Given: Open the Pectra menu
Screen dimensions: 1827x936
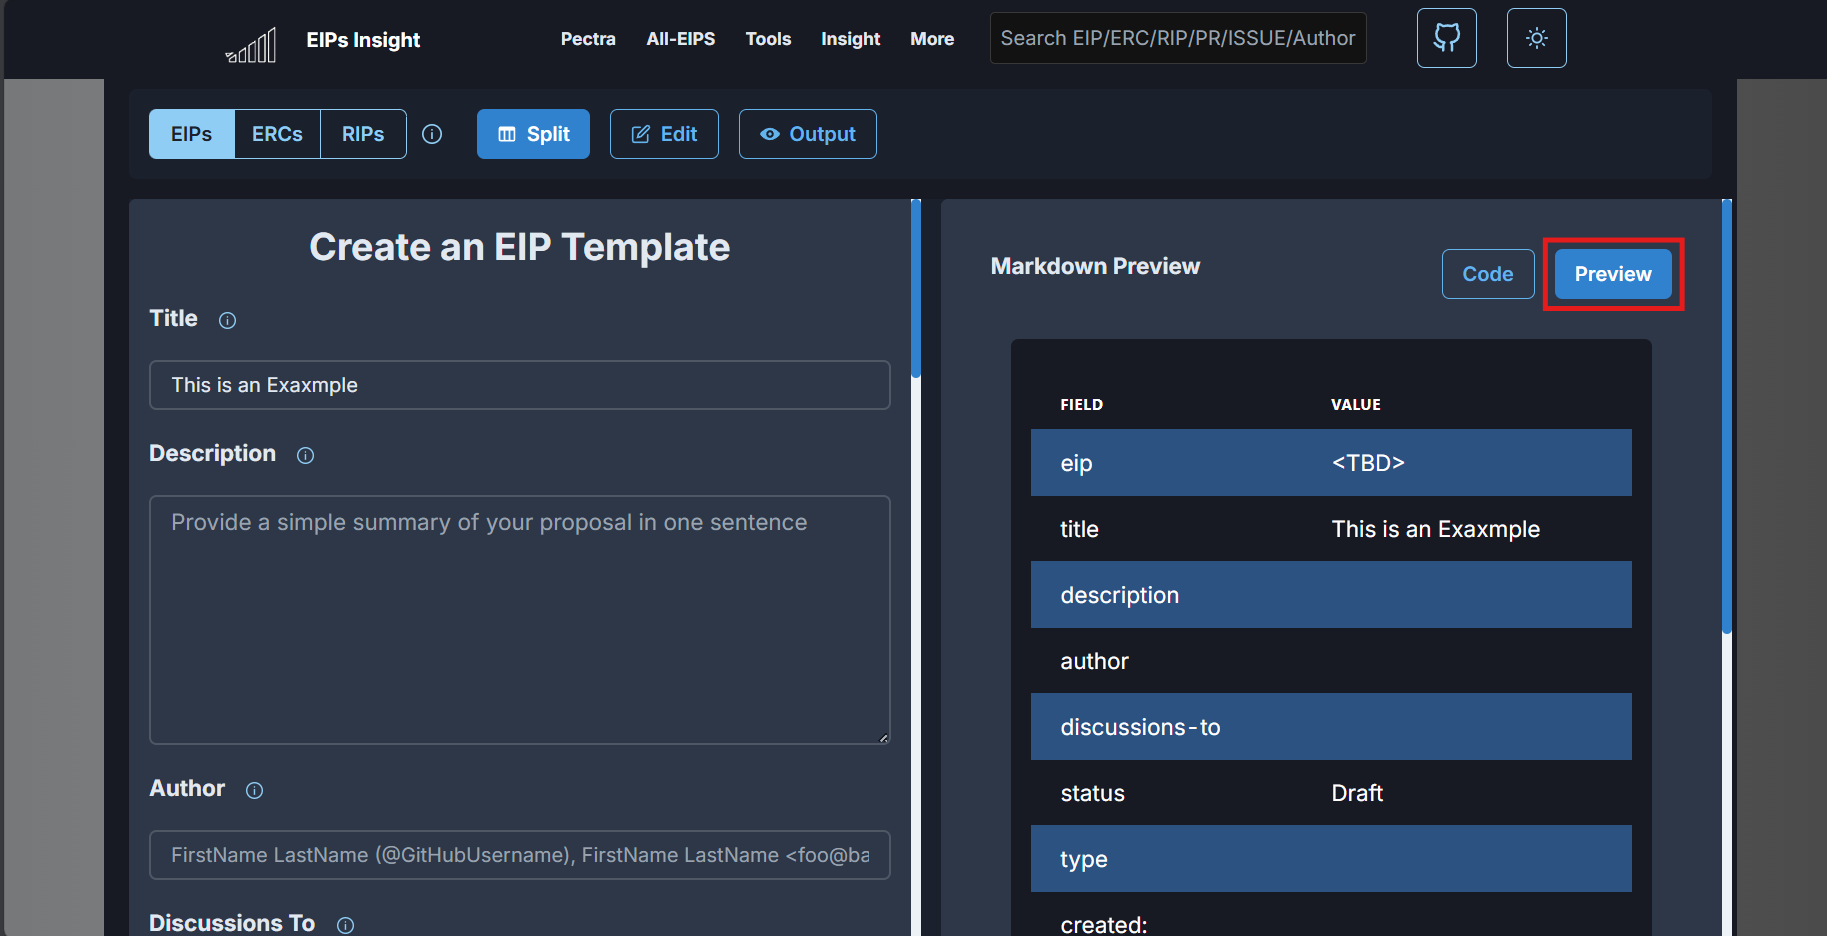Looking at the screenshot, I should tap(588, 39).
